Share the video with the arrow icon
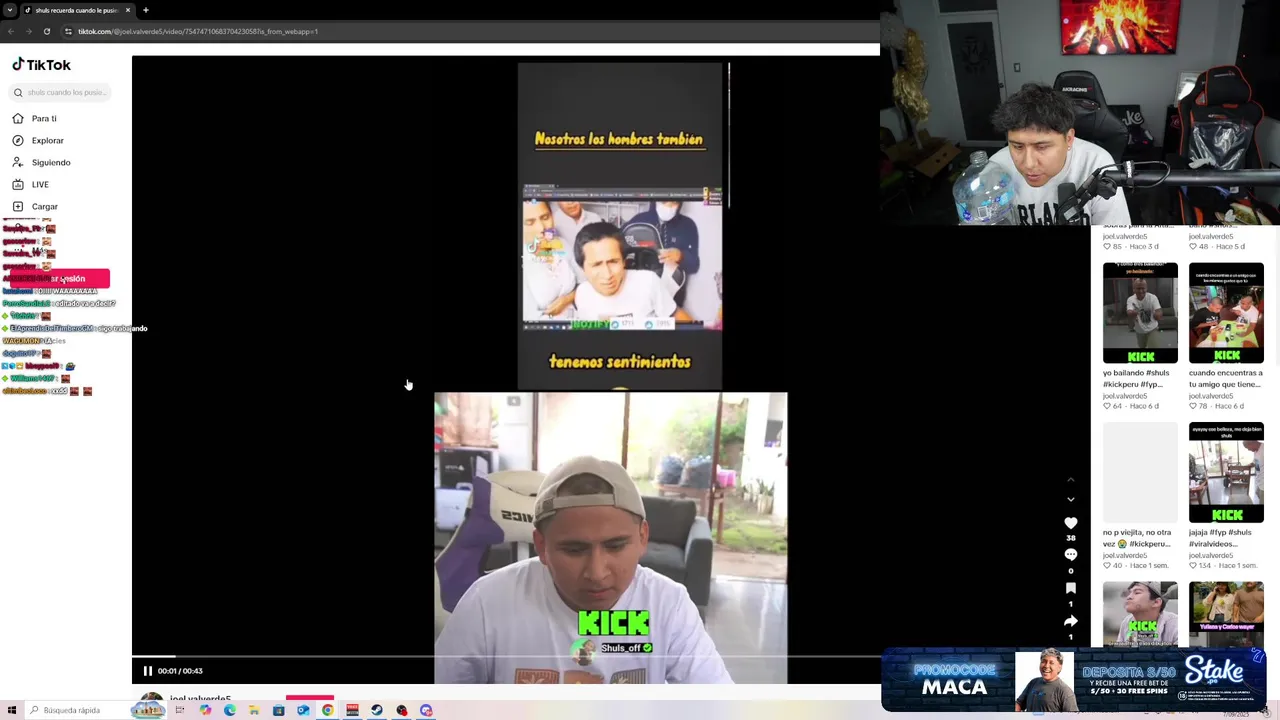Viewport: 1280px width, 720px height. point(1071,621)
